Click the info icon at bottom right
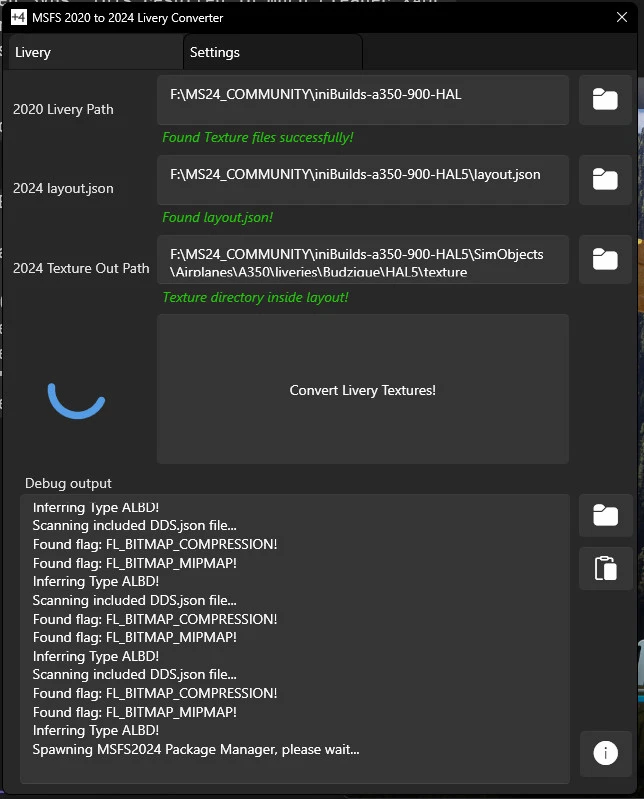The height and width of the screenshot is (799, 644). point(604,754)
